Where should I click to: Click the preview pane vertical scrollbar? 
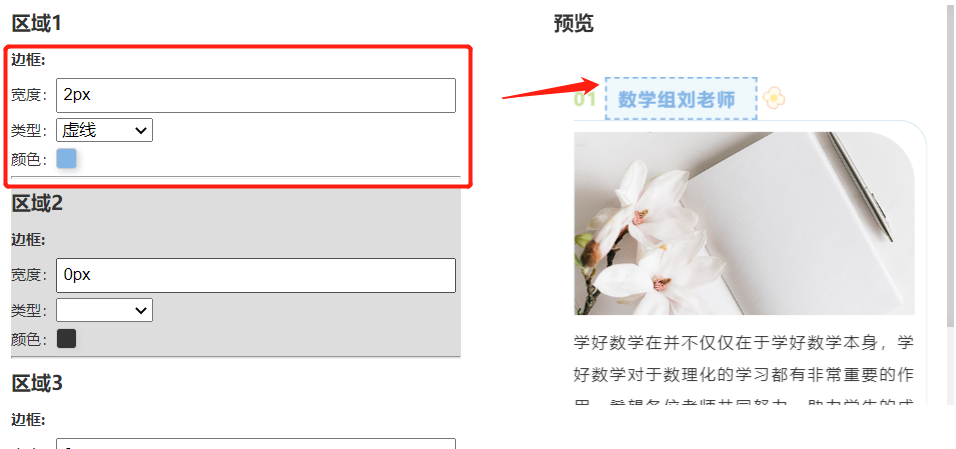pyautogui.click(x=951, y=201)
